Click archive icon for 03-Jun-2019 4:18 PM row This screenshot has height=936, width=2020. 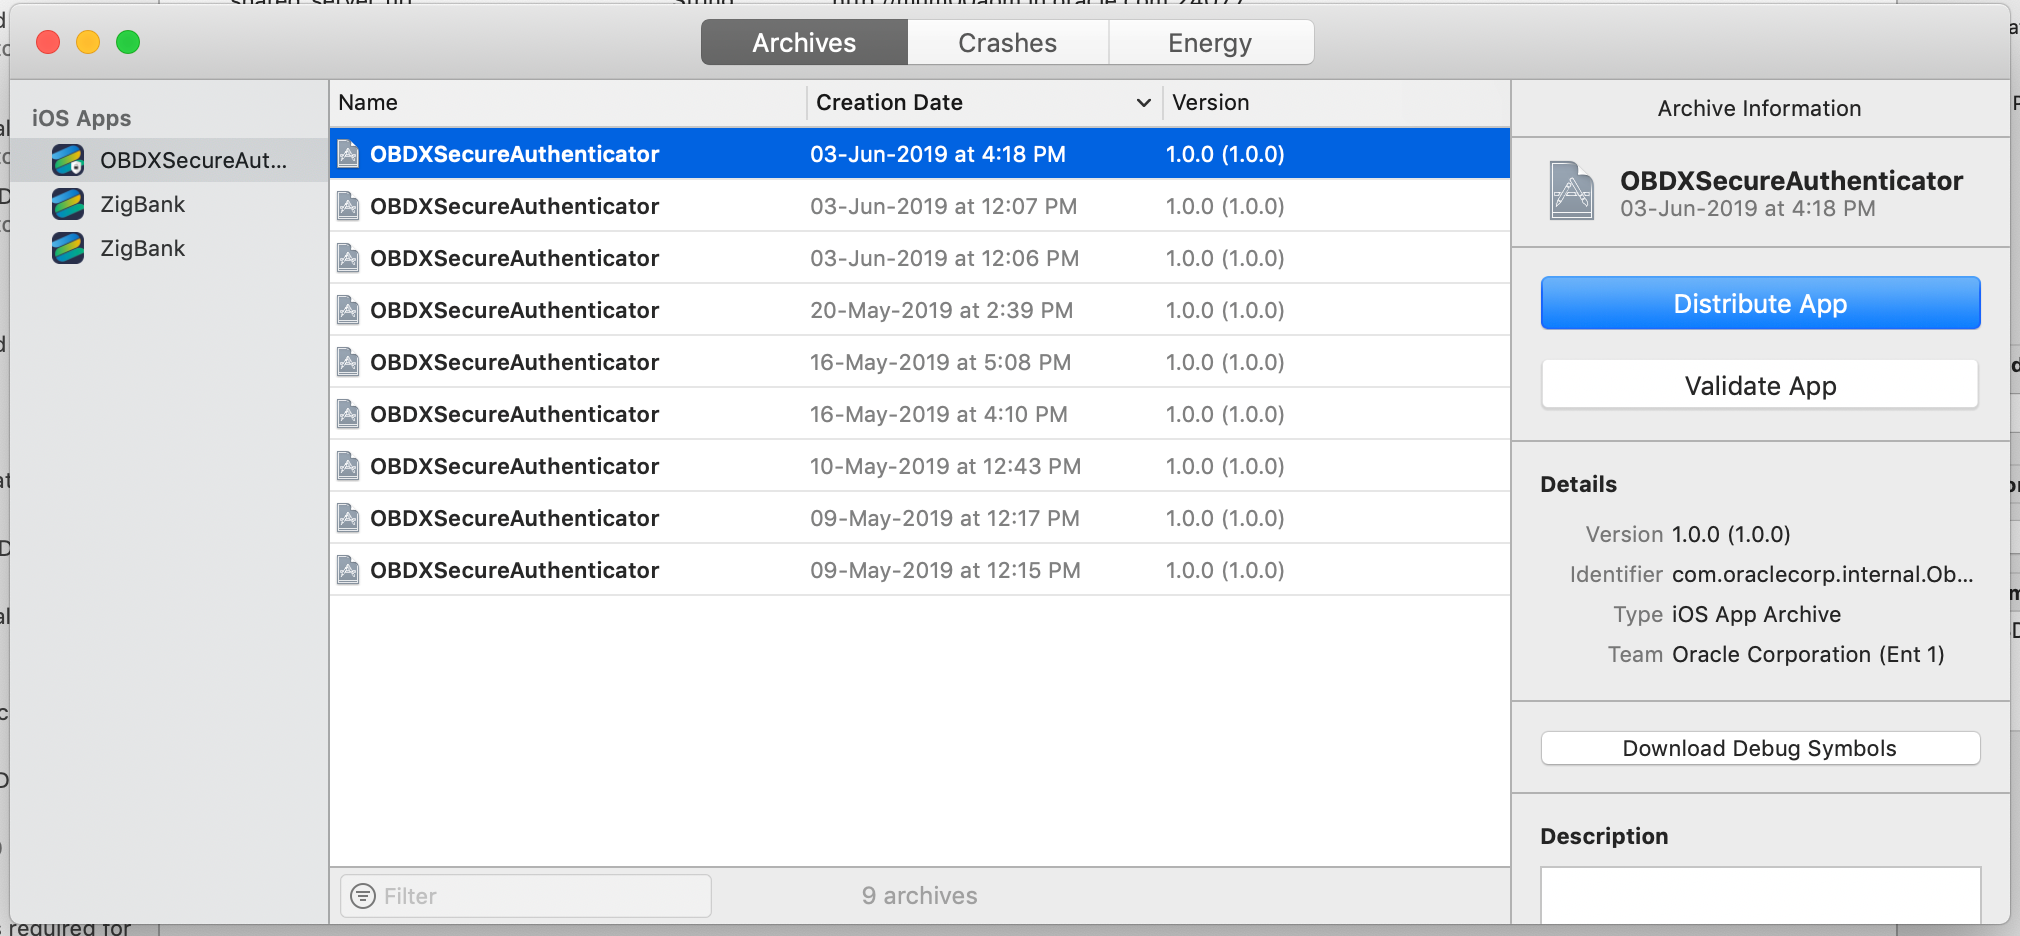point(348,154)
